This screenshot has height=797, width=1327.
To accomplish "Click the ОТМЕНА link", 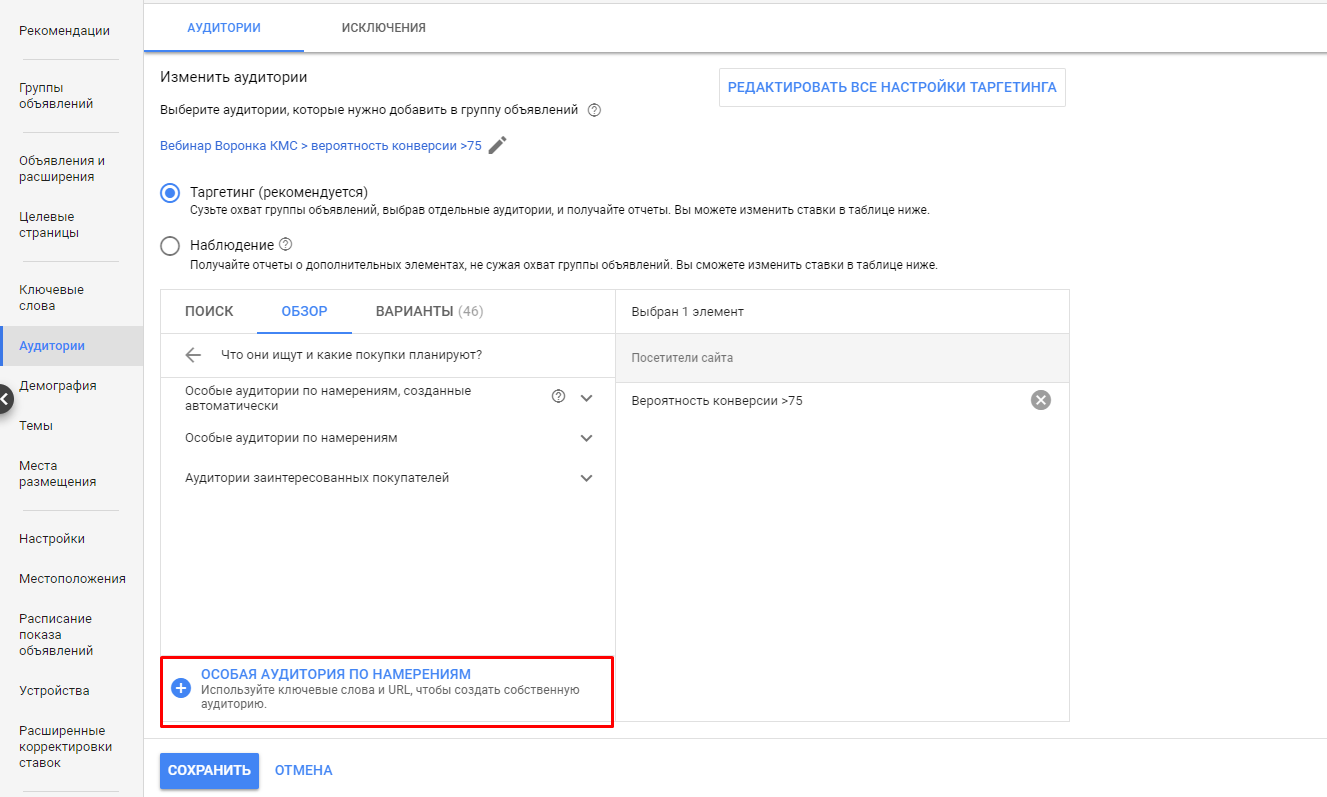I will coord(303,770).
